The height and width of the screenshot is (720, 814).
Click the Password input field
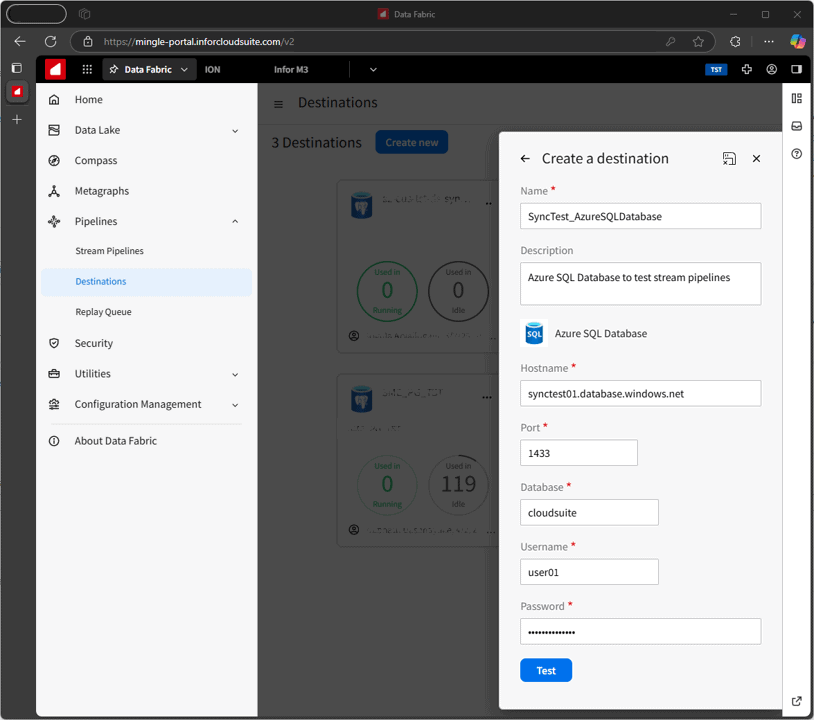(x=641, y=632)
